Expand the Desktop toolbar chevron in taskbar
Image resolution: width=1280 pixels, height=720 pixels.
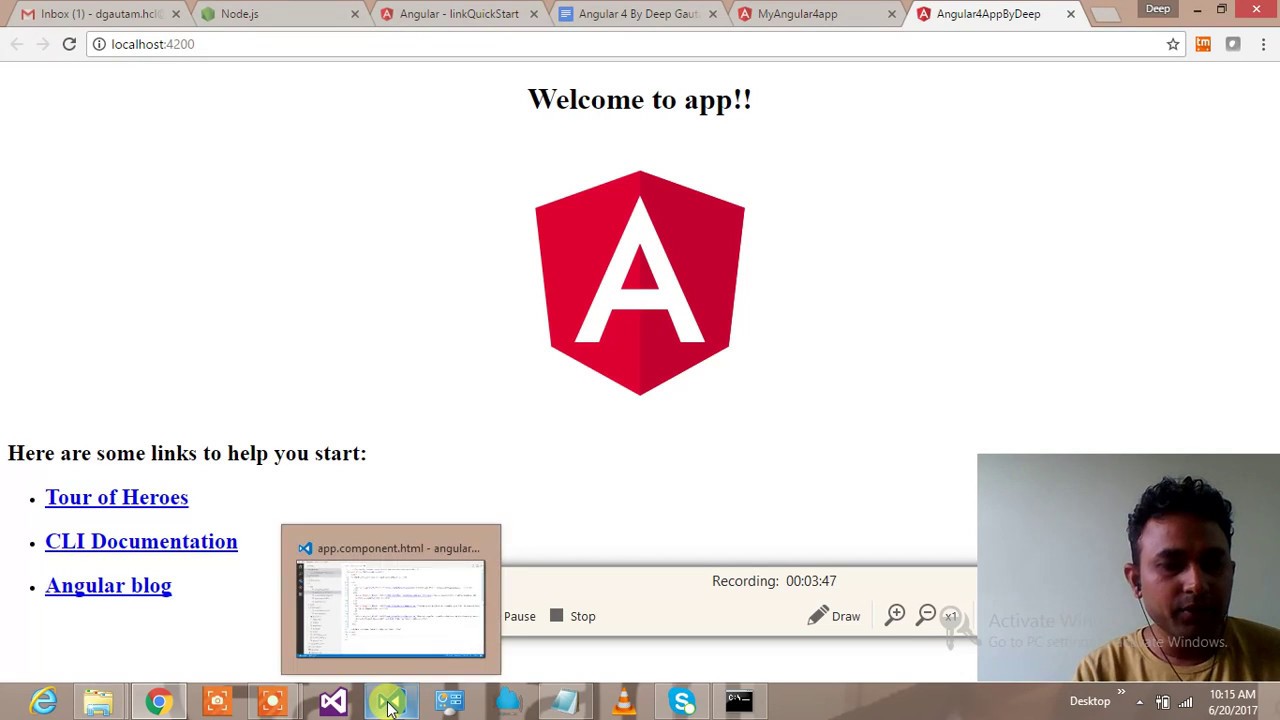point(1121,693)
